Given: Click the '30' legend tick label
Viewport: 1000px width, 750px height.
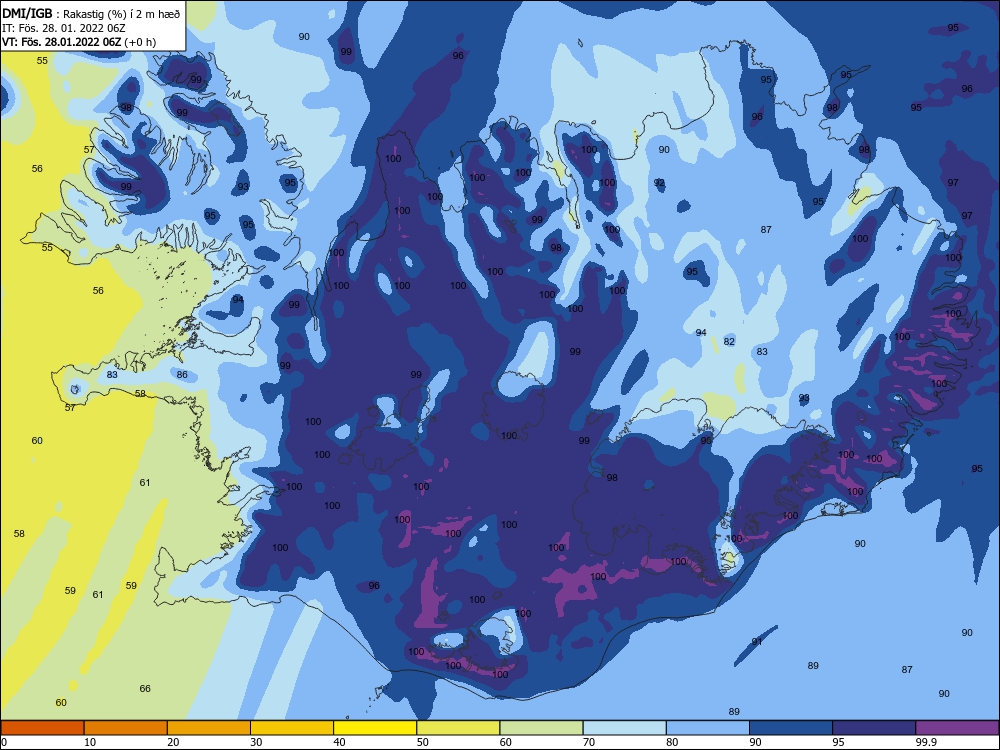Looking at the screenshot, I should [x=256, y=742].
